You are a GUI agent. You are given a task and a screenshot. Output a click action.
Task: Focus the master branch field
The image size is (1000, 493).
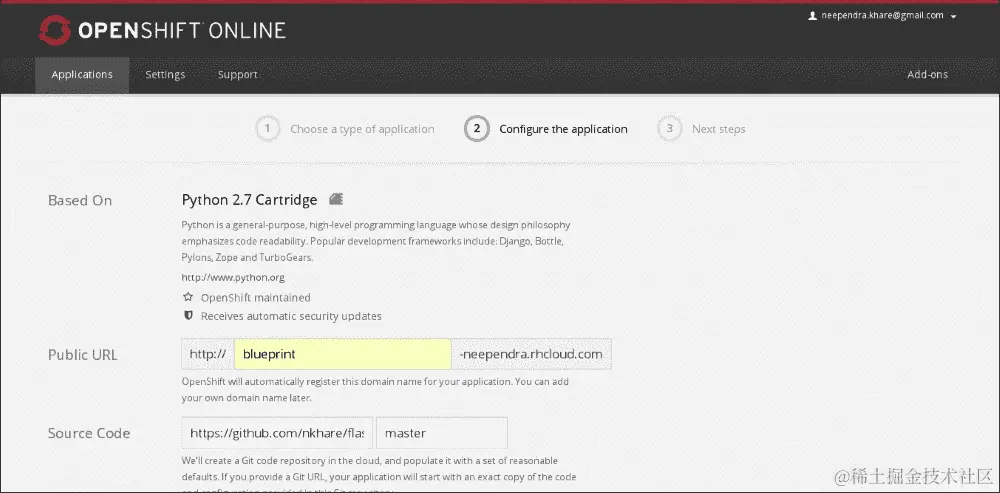(442, 433)
